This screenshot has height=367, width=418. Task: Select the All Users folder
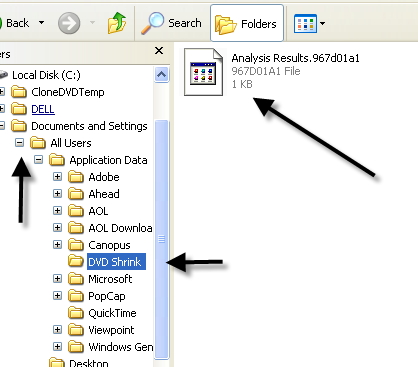point(71,143)
